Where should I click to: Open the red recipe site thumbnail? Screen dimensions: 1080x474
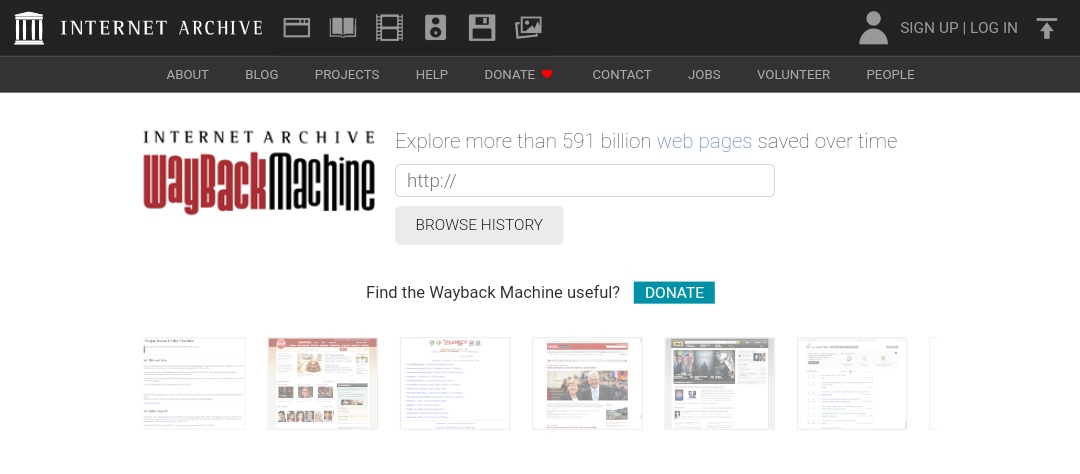pos(322,384)
